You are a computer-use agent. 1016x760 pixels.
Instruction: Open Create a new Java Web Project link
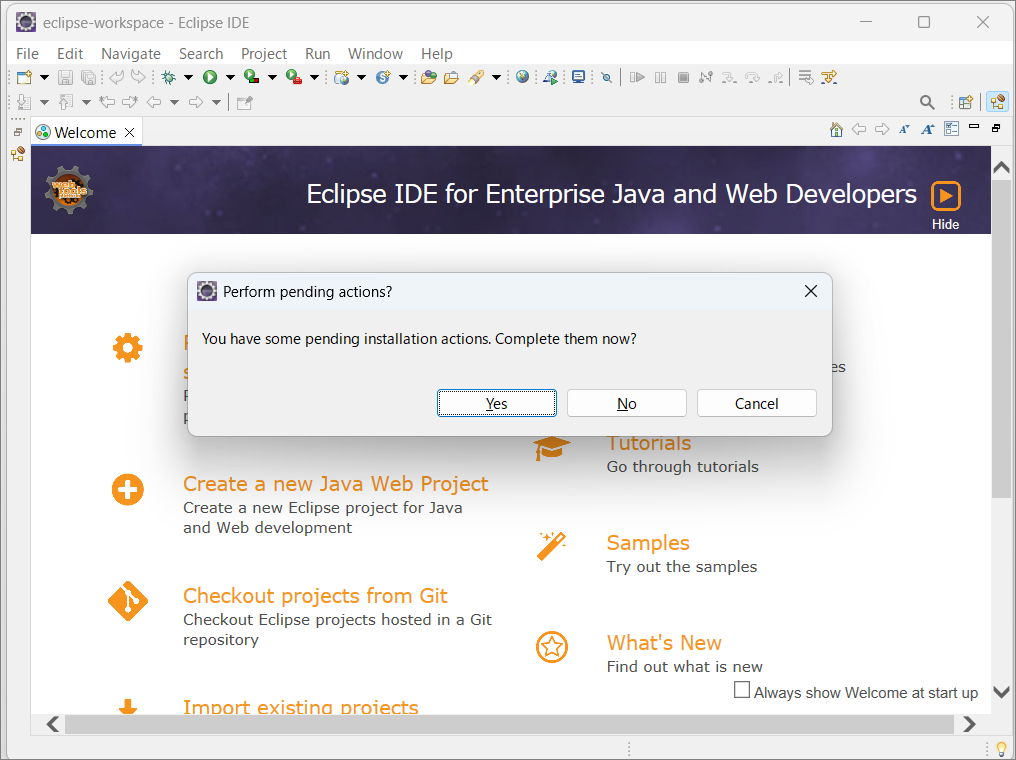point(336,484)
